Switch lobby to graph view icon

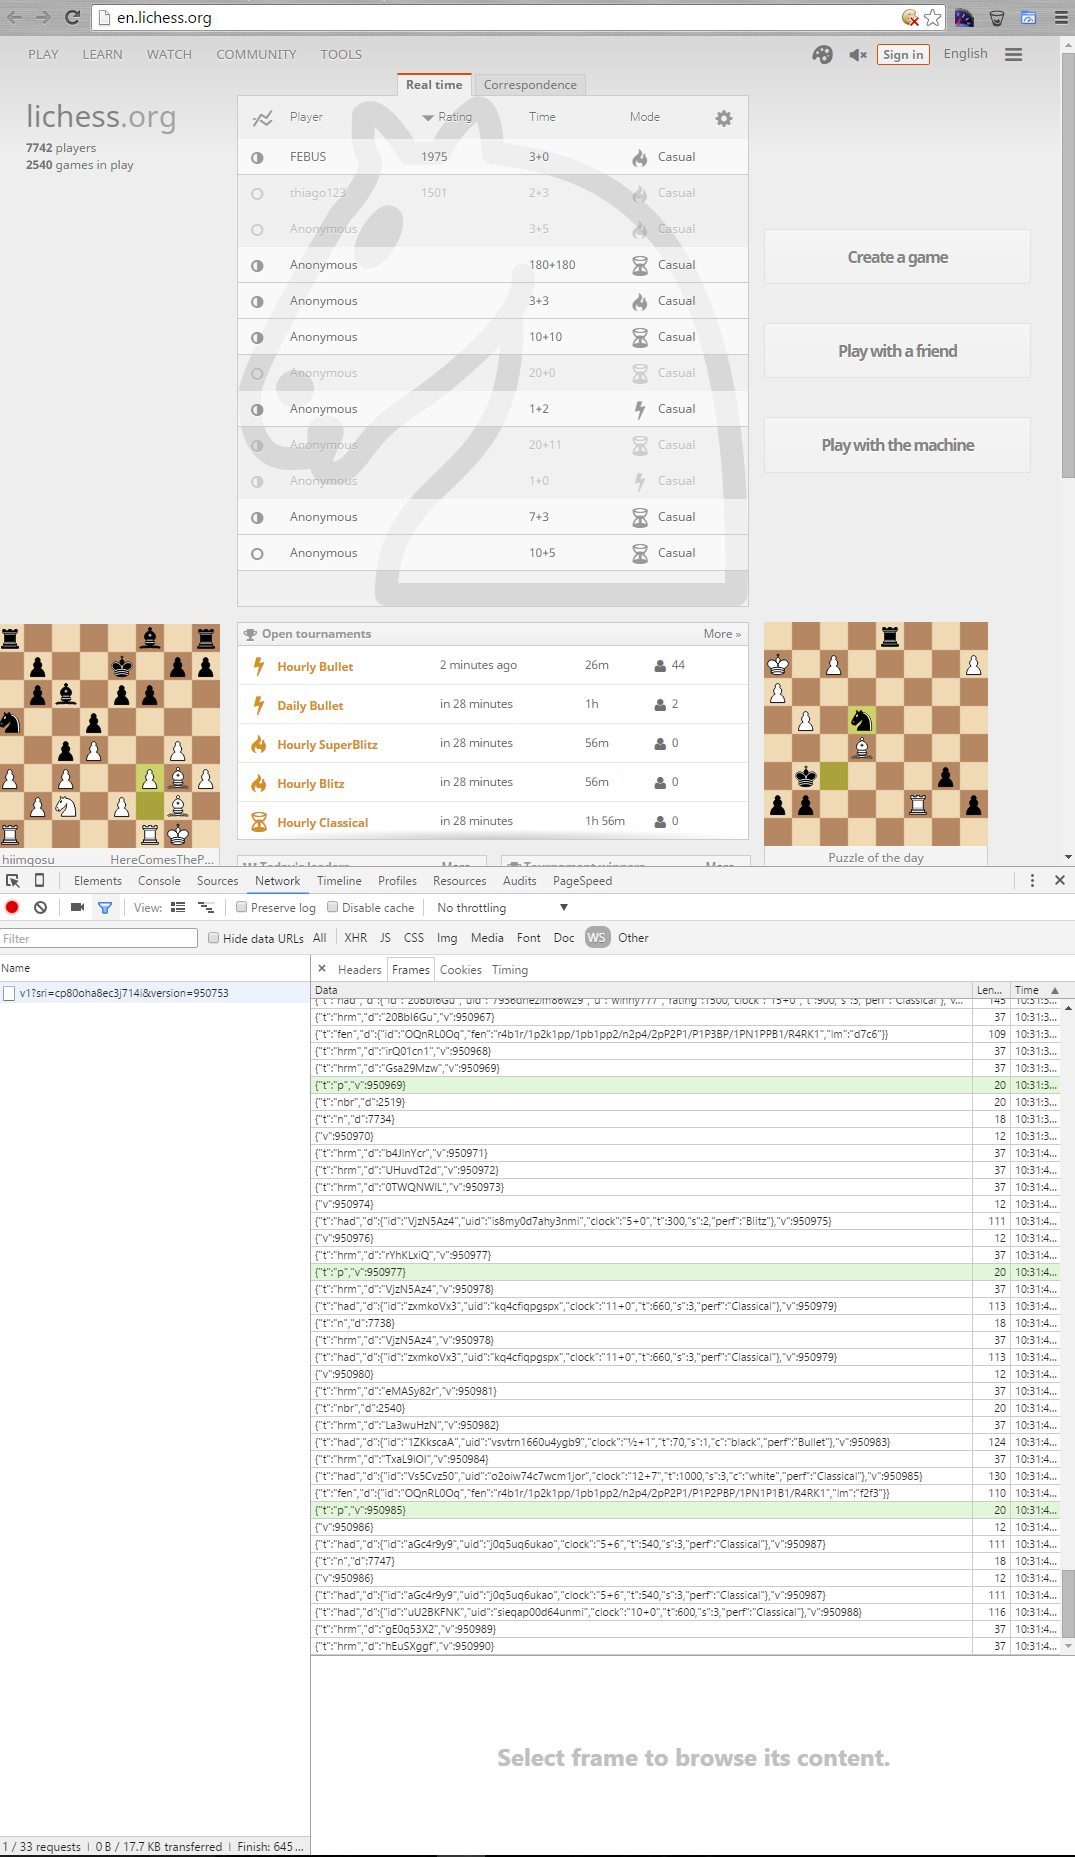tap(262, 118)
